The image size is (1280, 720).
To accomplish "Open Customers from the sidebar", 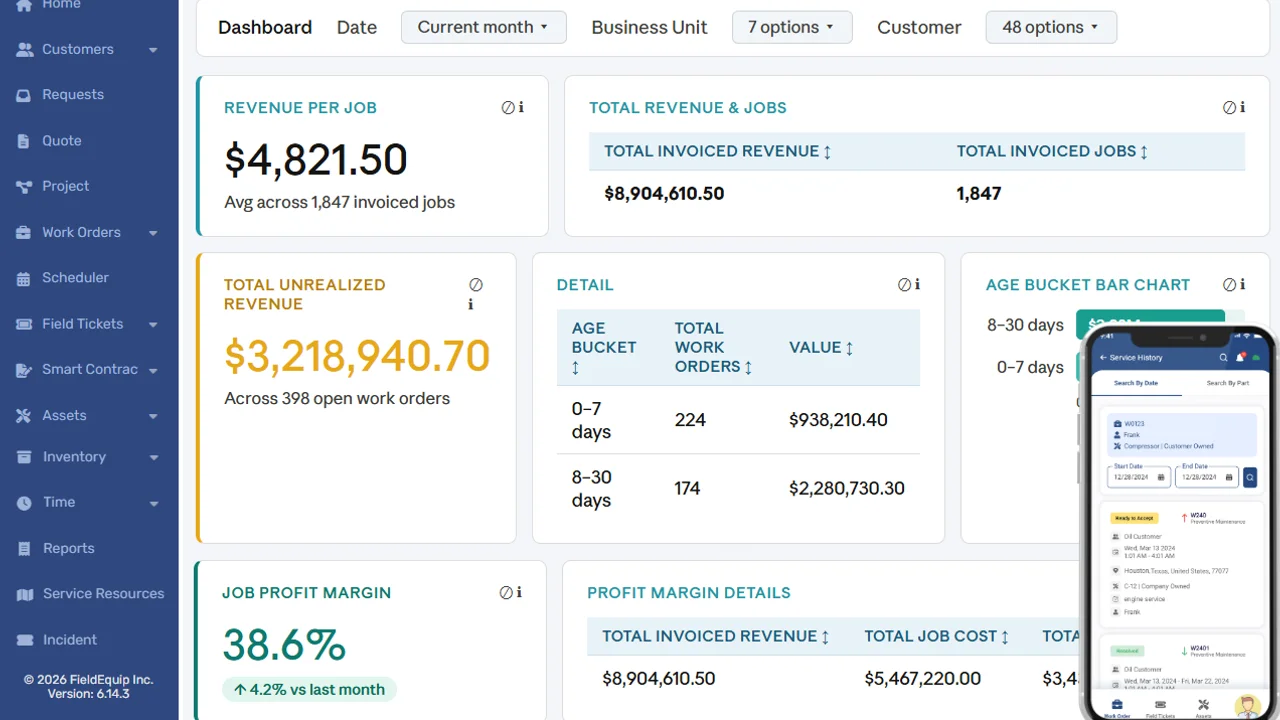I will [78, 49].
